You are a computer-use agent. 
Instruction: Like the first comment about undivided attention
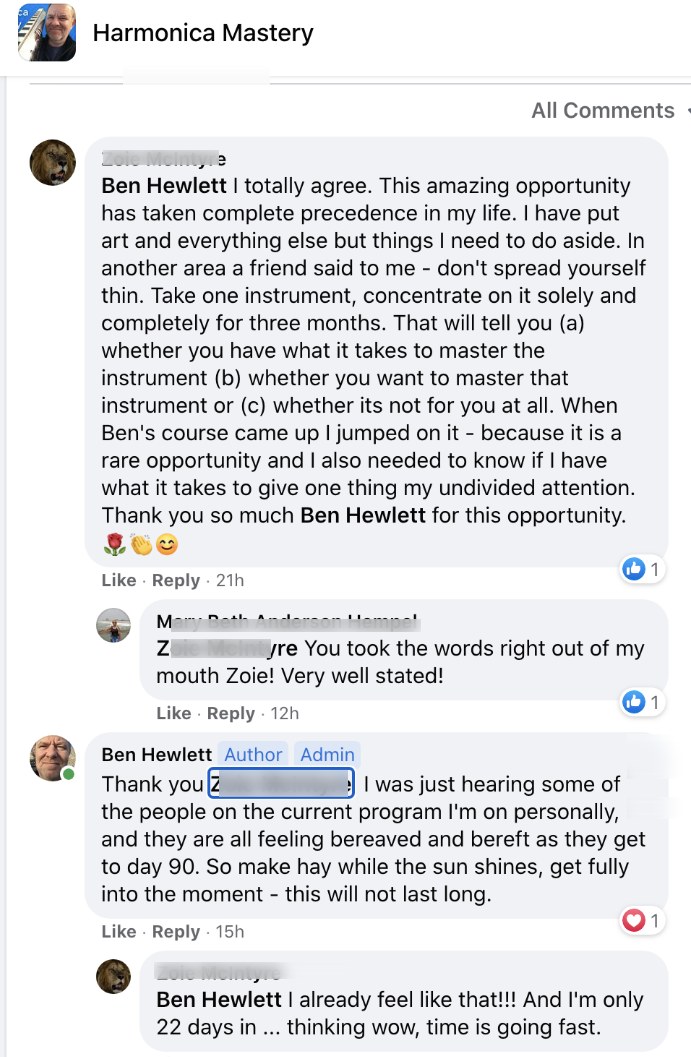[118, 580]
